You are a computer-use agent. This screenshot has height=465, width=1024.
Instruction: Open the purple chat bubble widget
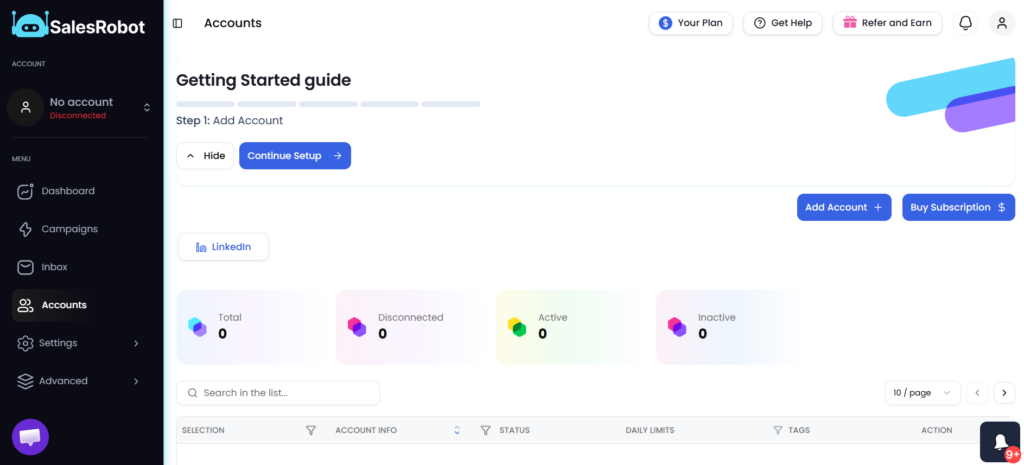[x=30, y=437]
